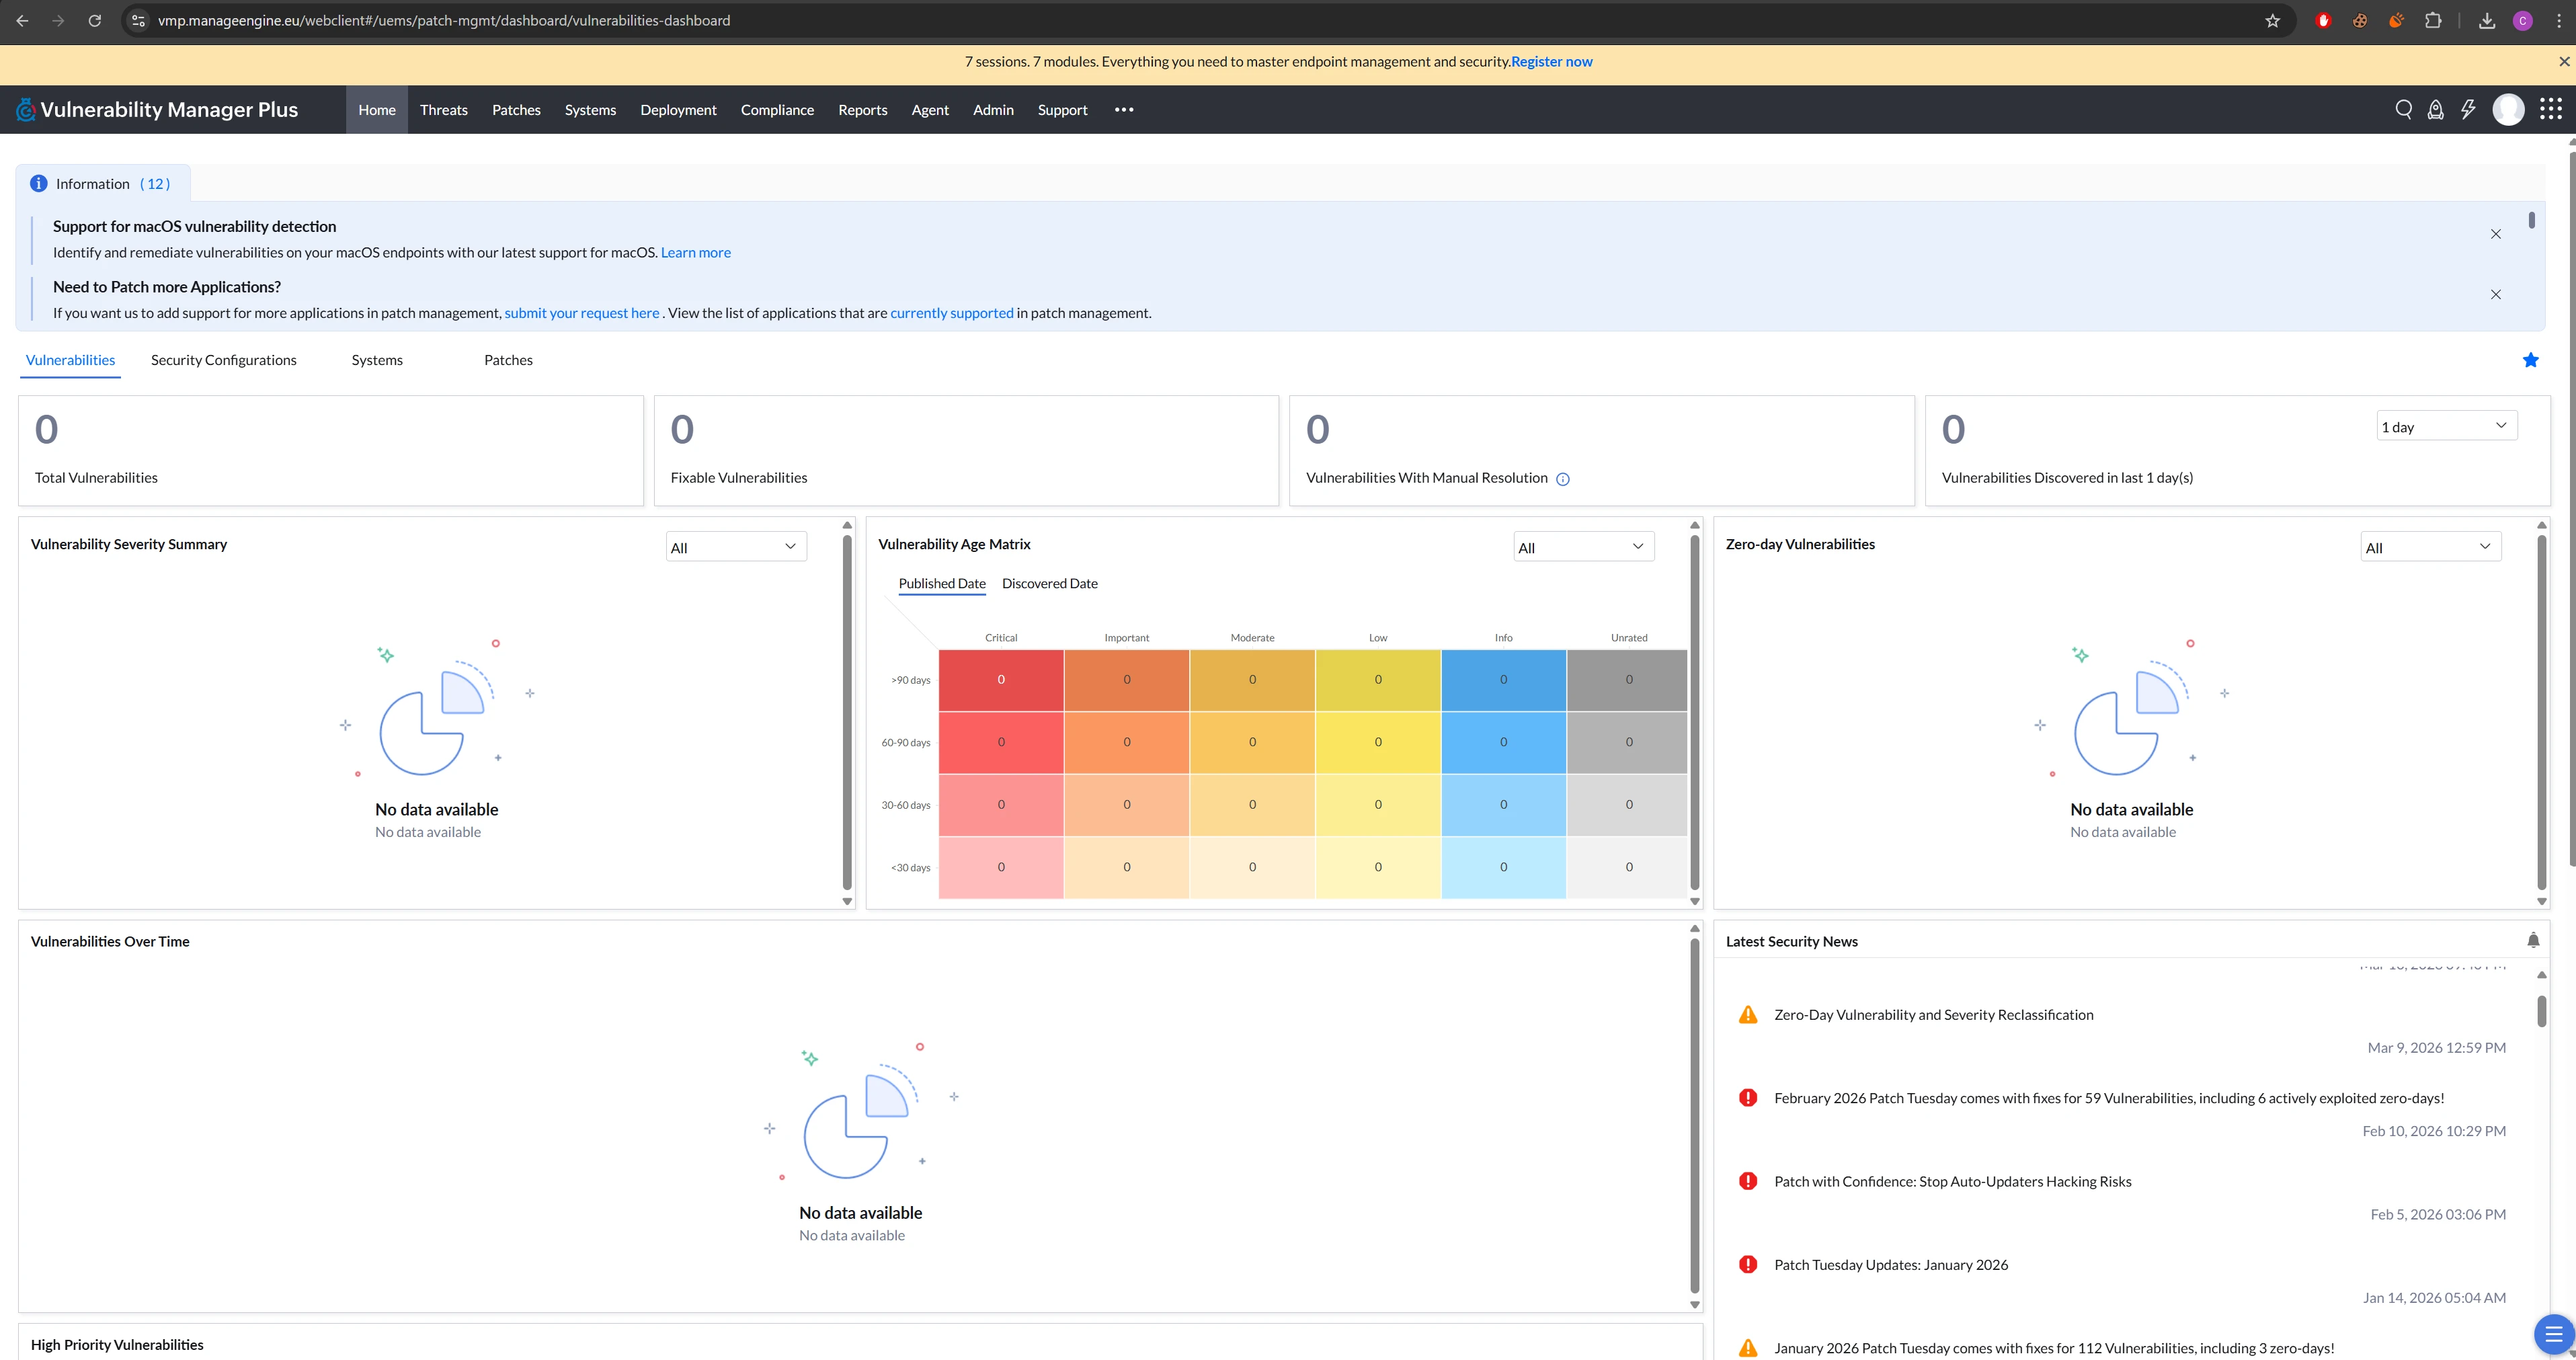This screenshot has width=2576, height=1360.
Task: Select the Published Date tab
Action: tap(942, 584)
